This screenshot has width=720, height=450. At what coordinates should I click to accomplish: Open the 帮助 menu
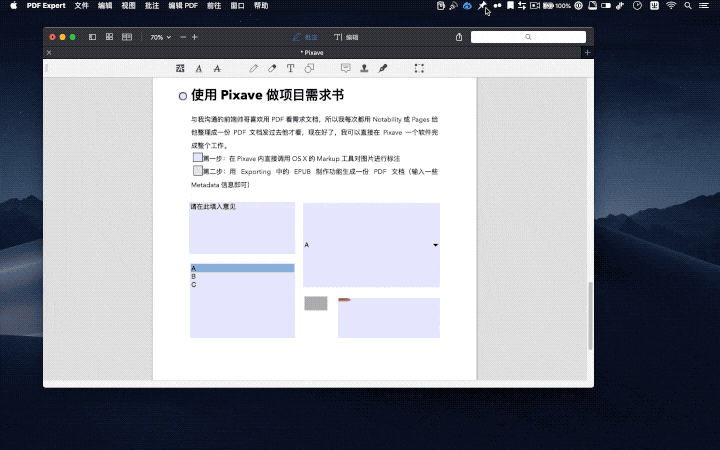(261, 6)
